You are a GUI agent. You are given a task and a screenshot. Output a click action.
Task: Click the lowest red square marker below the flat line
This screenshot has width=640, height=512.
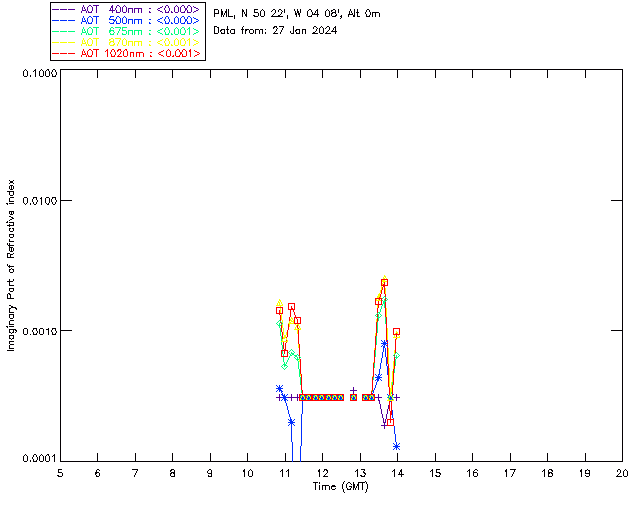pyautogui.click(x=391, y=422)
